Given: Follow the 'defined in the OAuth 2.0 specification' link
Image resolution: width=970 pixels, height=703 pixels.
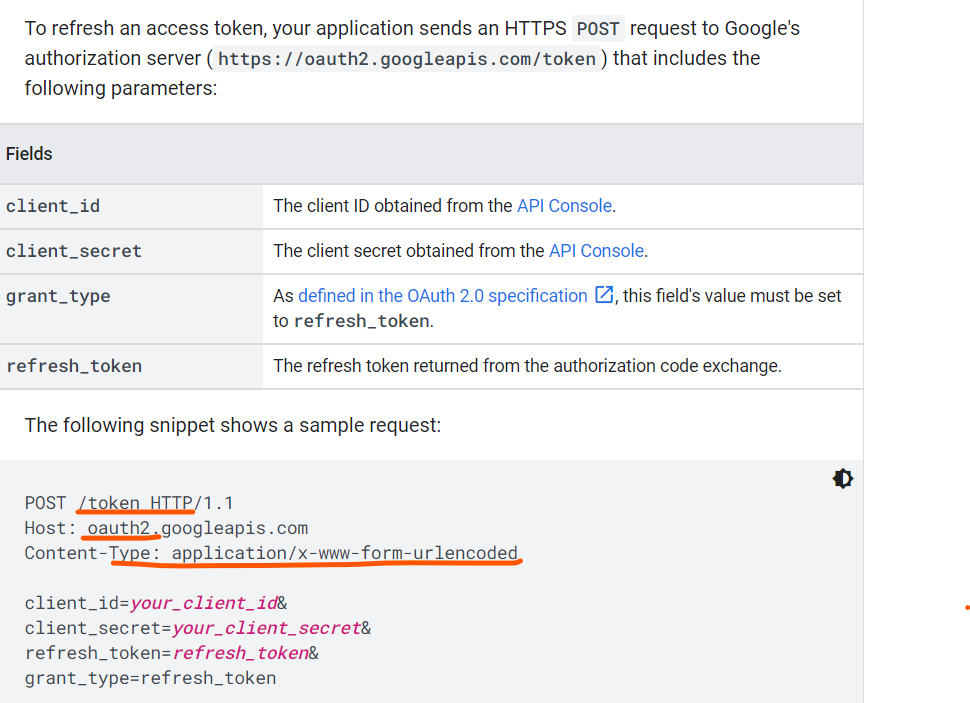Looking at the screenshot, I should [442, 296].
